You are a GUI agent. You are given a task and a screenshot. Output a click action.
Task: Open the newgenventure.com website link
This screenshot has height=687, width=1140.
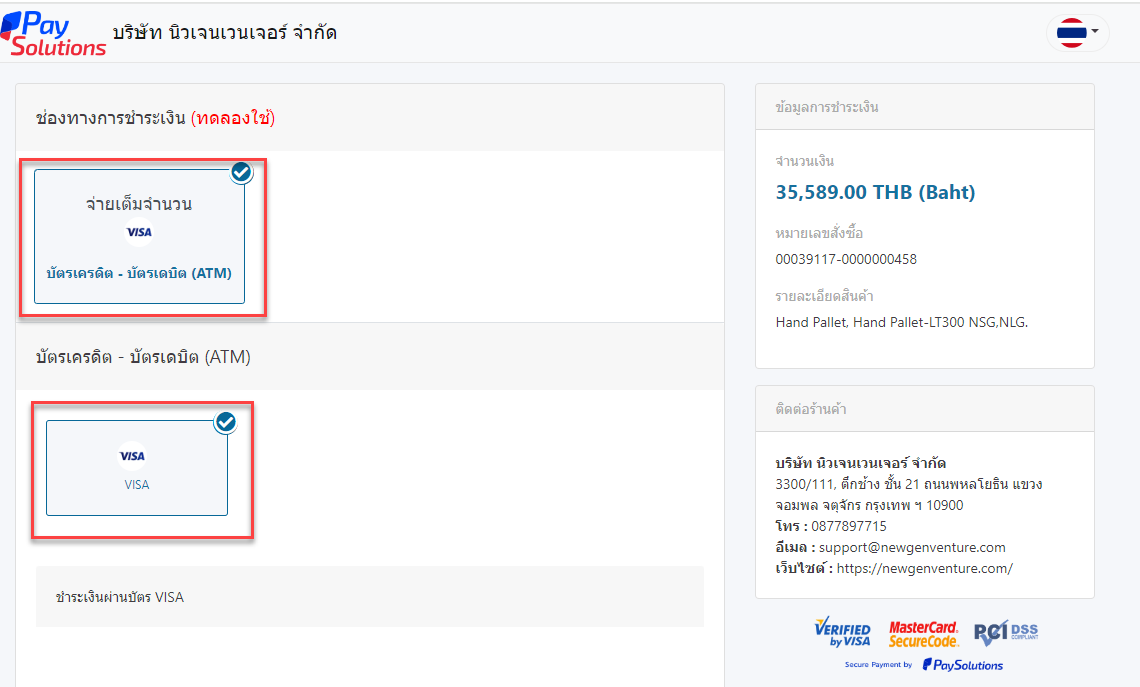[925, 568]
